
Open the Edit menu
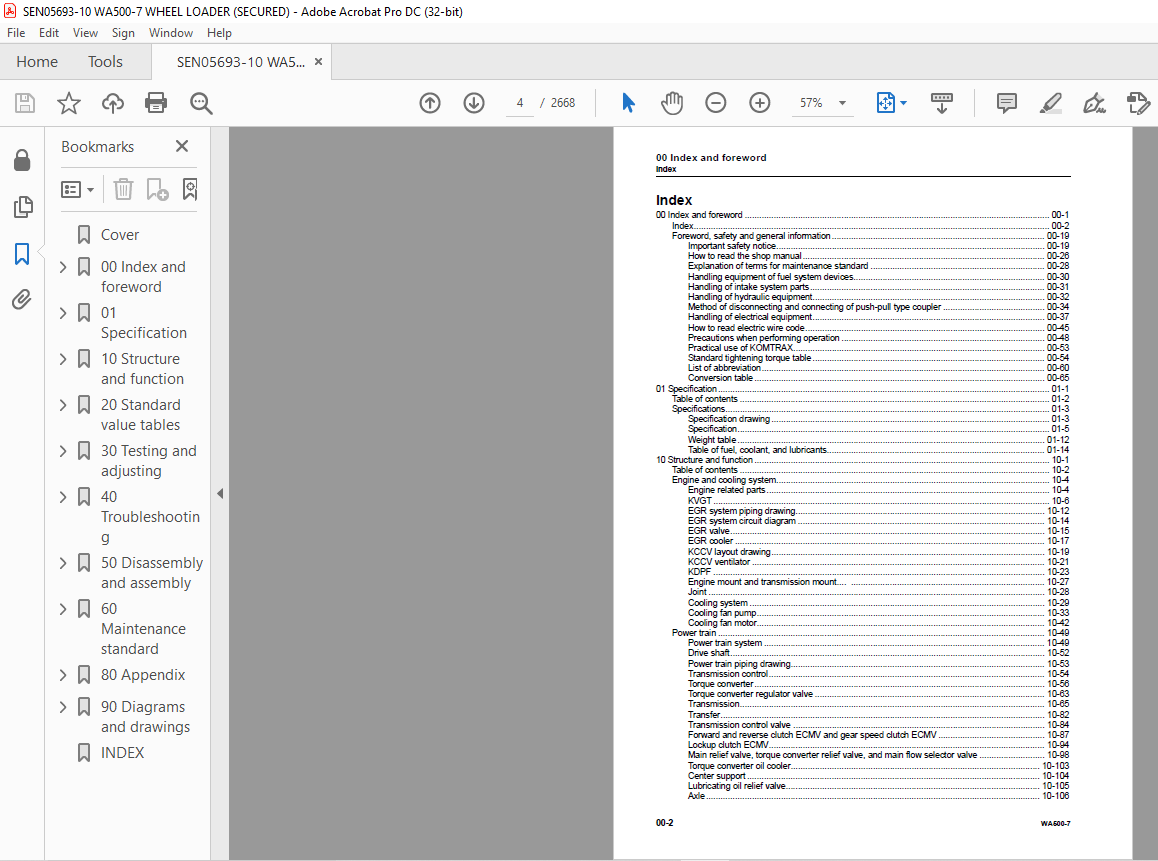[x=49, y=32]
